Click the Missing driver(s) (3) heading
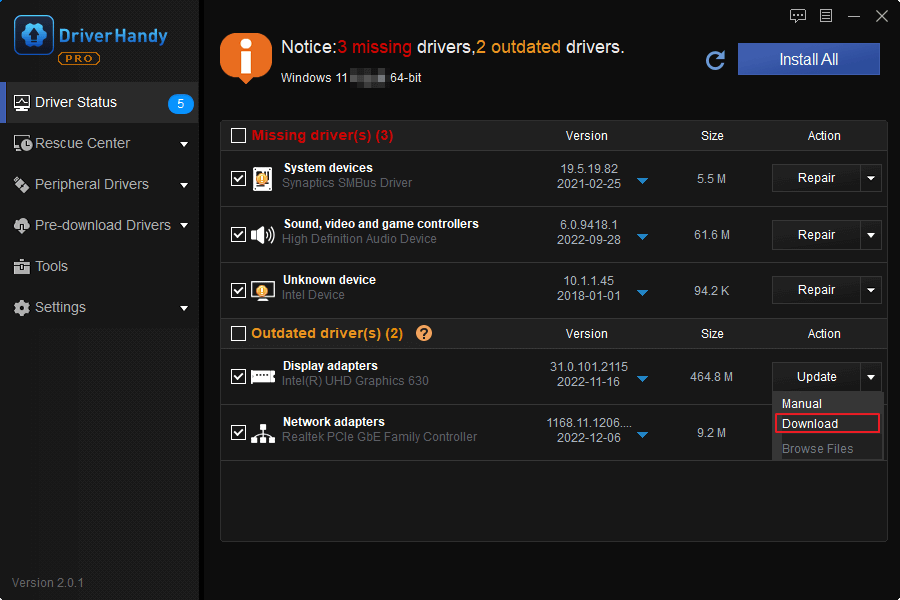Image resolution: width=900 pixels, height=600 pixels. tap(323, 136)
